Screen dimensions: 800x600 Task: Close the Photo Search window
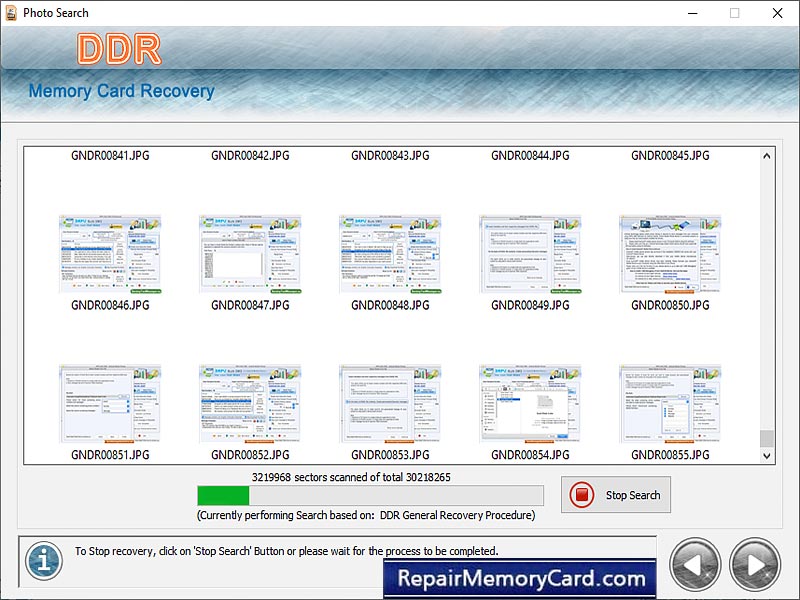778,13
